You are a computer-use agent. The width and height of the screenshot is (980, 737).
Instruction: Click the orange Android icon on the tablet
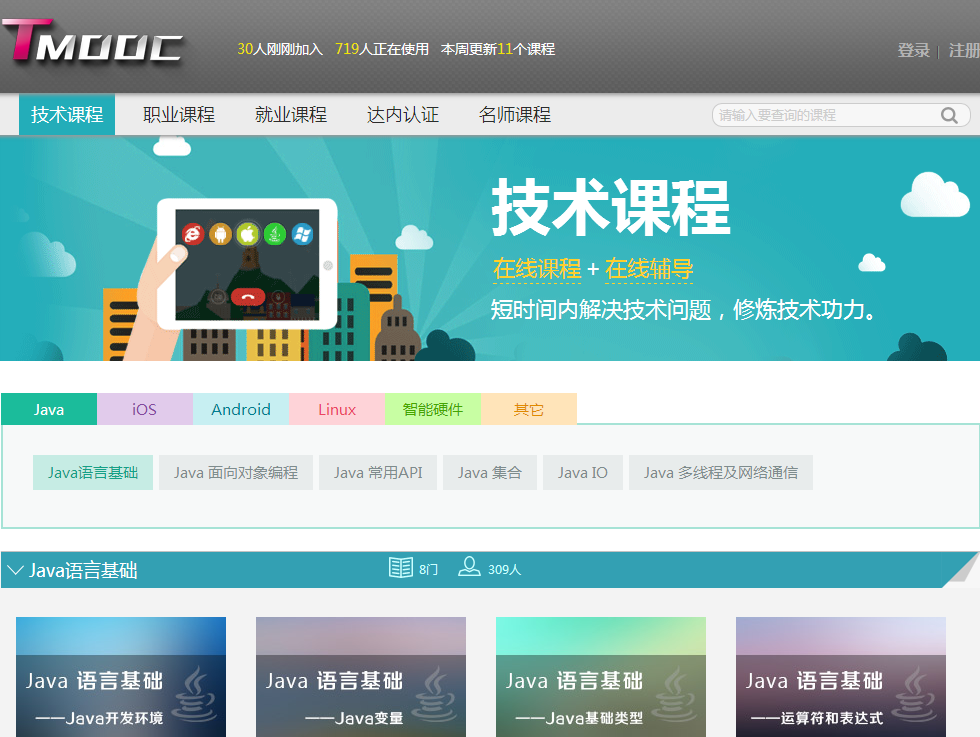pos(220,234)
